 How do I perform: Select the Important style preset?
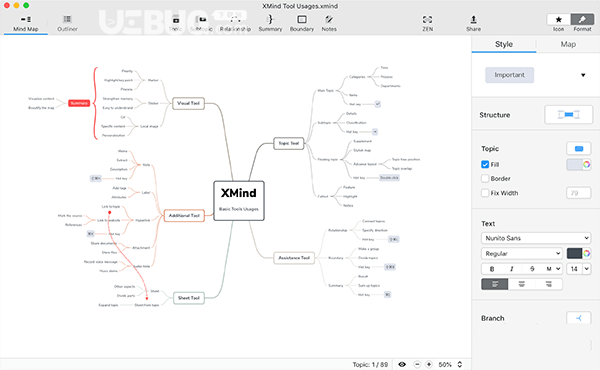pyautogui.click(x=509, y=75)
